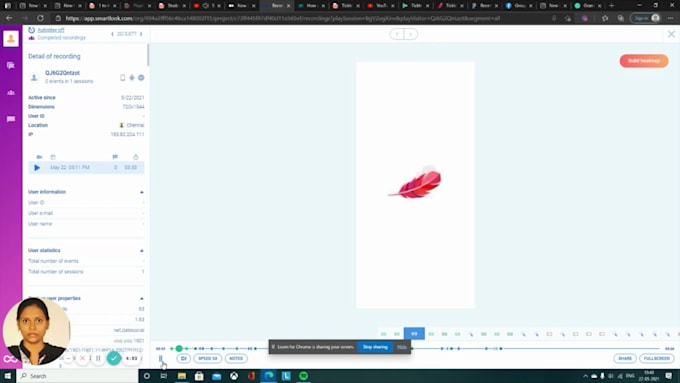
Task: Pause the Loom recording control
Action: (x=98, y=358)
